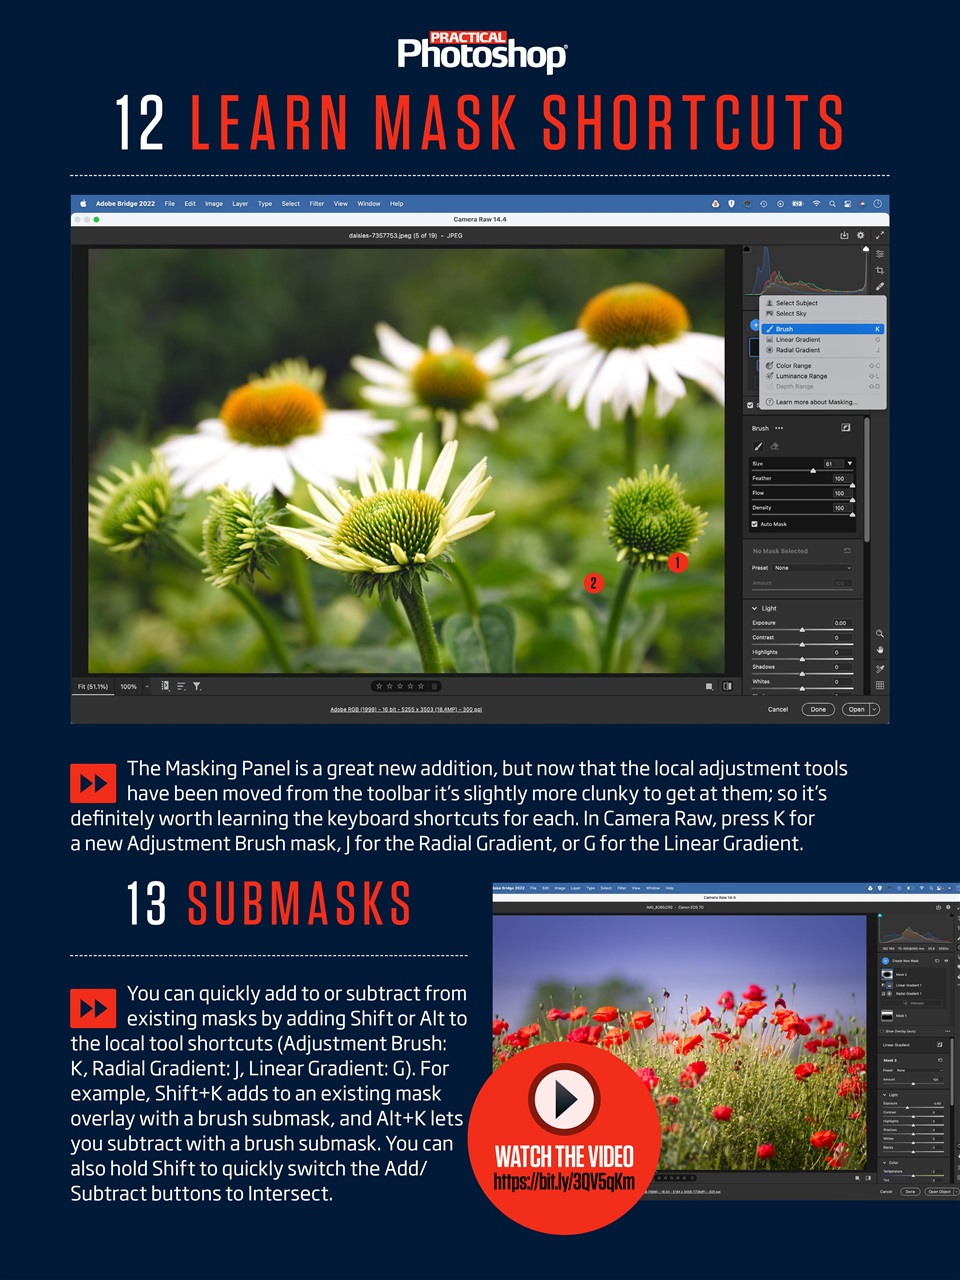The image size is (960, 1280).
Task: Click the Done button
Action: [819, 709]
